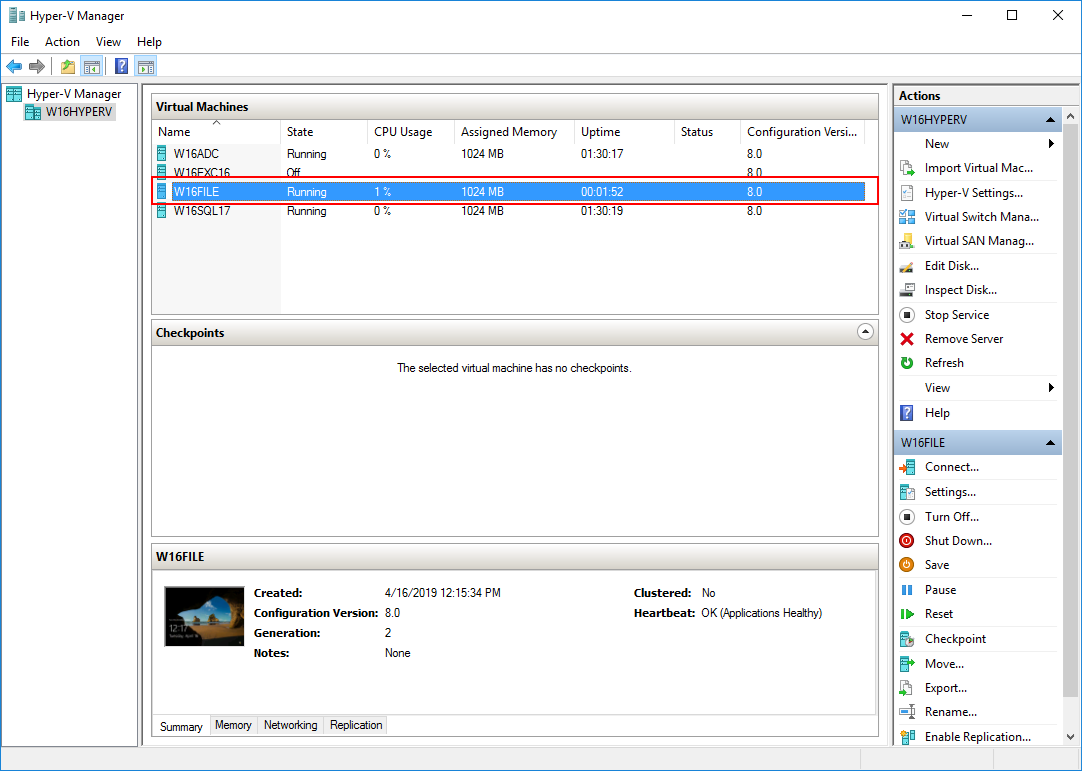Viewport: 1082px width, 771px height.
Task: Click the Edit Disk icon
Action: coord(907,266)
